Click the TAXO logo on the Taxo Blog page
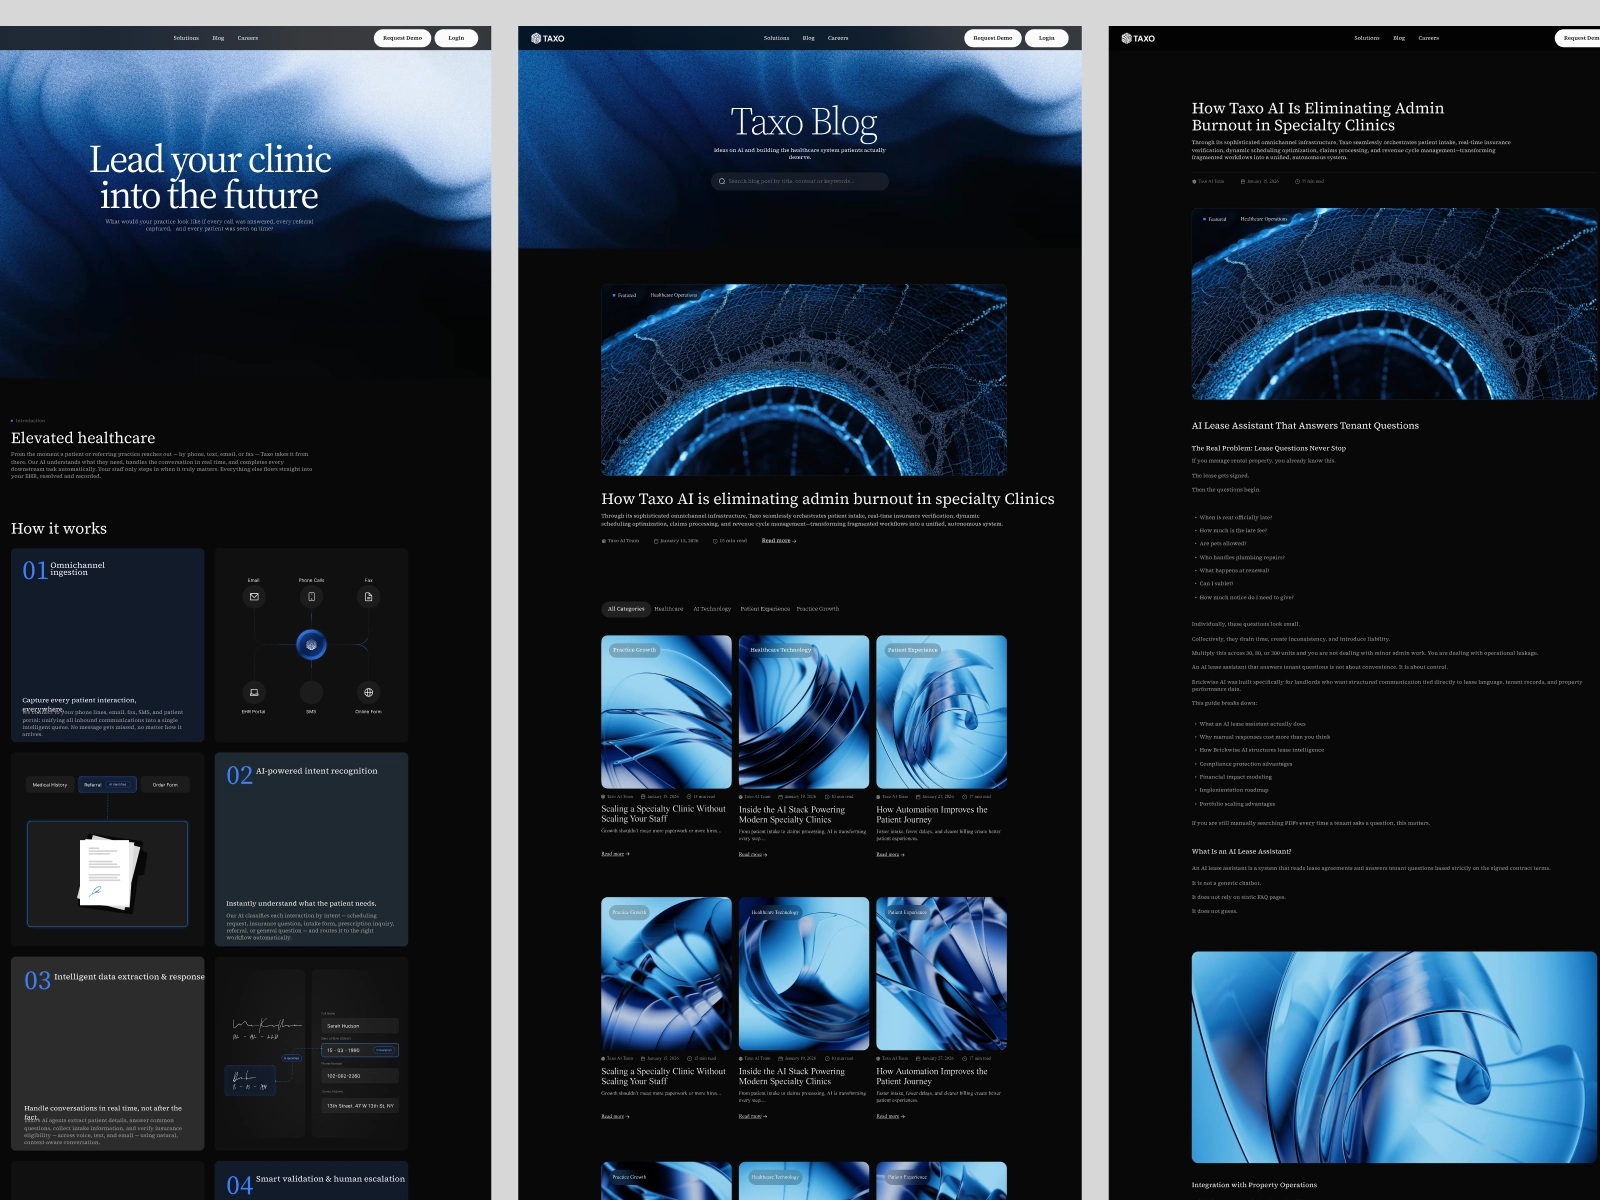 548,38
